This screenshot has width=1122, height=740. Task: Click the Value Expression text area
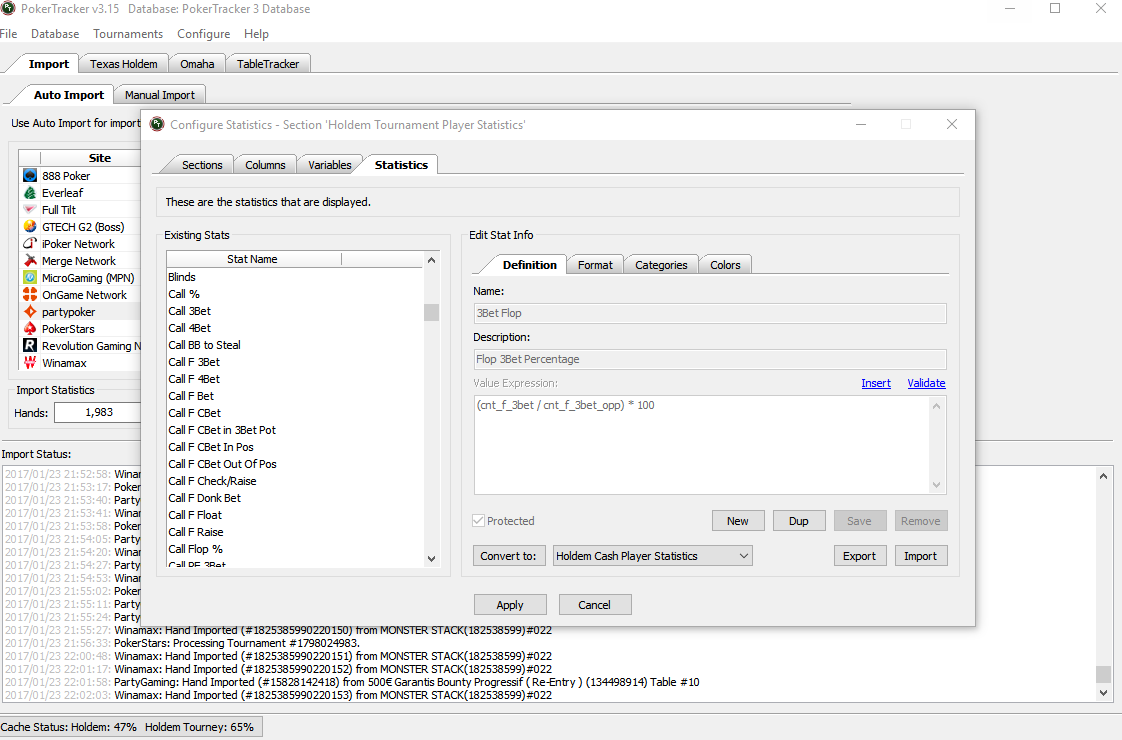pos(710,445)
